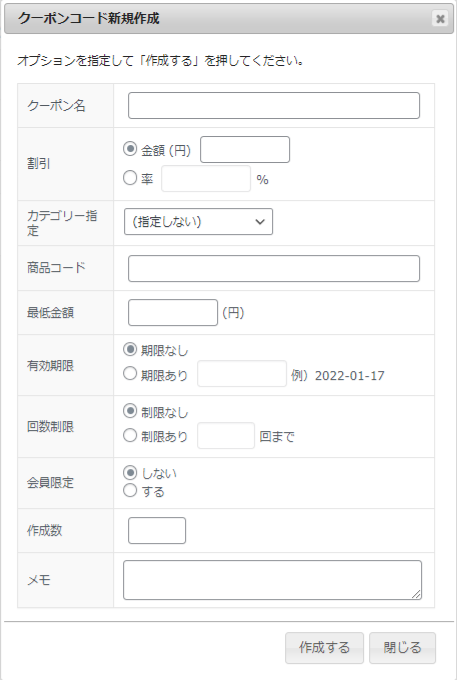Click the クーポン名 text field
Screen dimensions: 457x680
pyautogui.click(x=274, y=105)
